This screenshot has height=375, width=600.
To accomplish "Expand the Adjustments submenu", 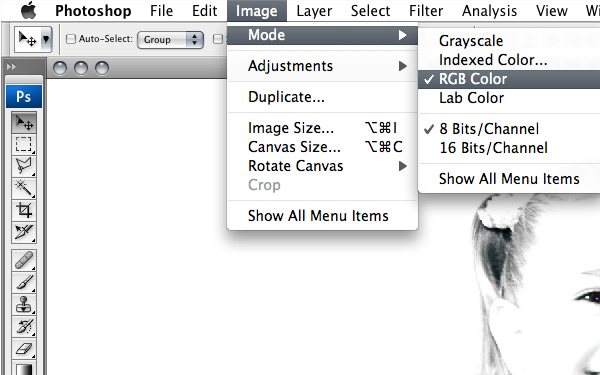I will coord(322,66).
